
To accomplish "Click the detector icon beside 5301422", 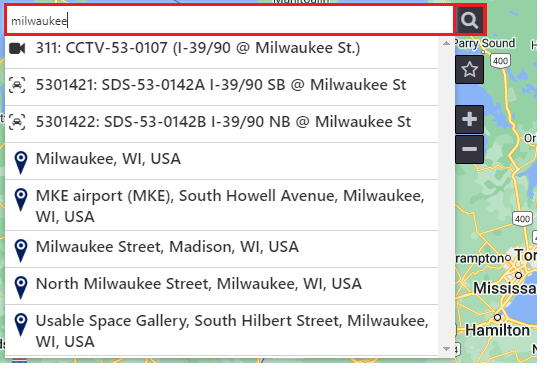I will click(17, 122).
